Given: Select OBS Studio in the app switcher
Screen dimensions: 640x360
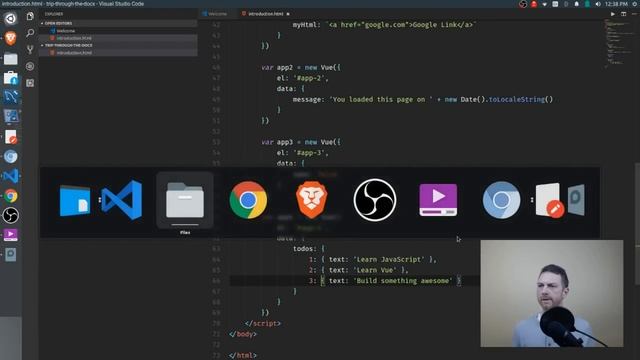Looking at the screenshot, I should (375, 200).
